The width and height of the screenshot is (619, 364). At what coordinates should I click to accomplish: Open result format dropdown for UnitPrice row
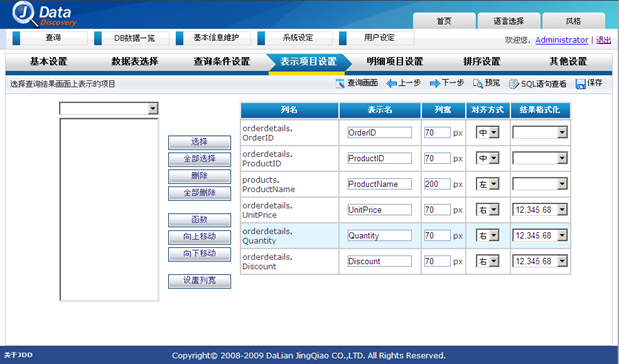pyautogui.click(x=540, y=210)
